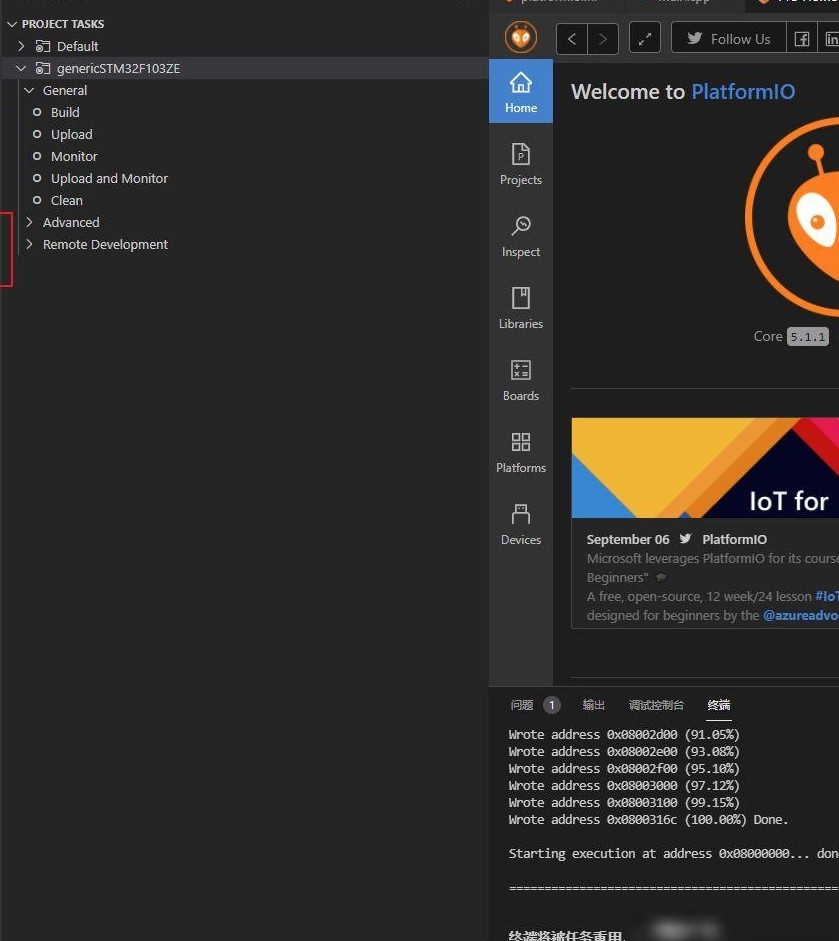Switch to the 问题 panel tab
The width and height of the screenshot is (839, 941).
click(522, 705)
